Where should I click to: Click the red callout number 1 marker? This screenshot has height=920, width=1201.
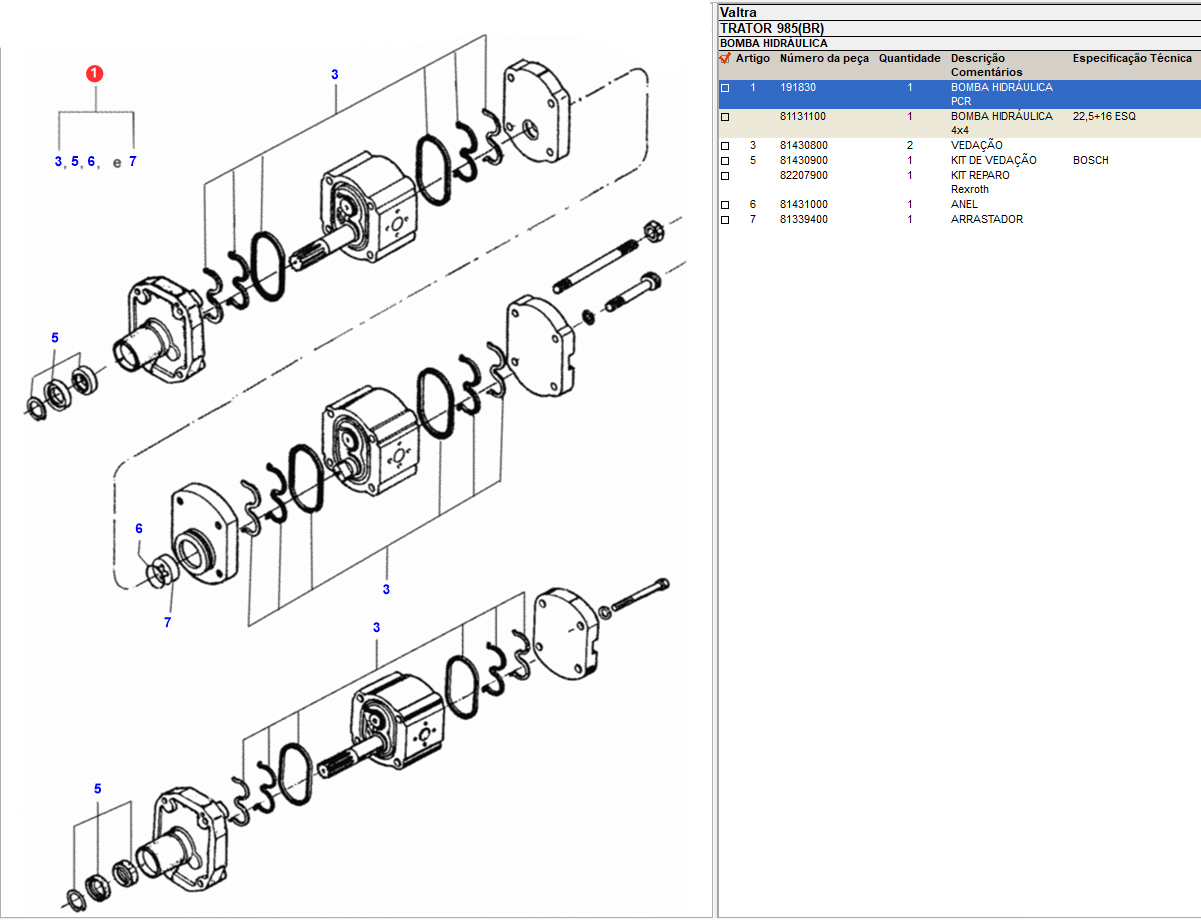tap(95, 73)
